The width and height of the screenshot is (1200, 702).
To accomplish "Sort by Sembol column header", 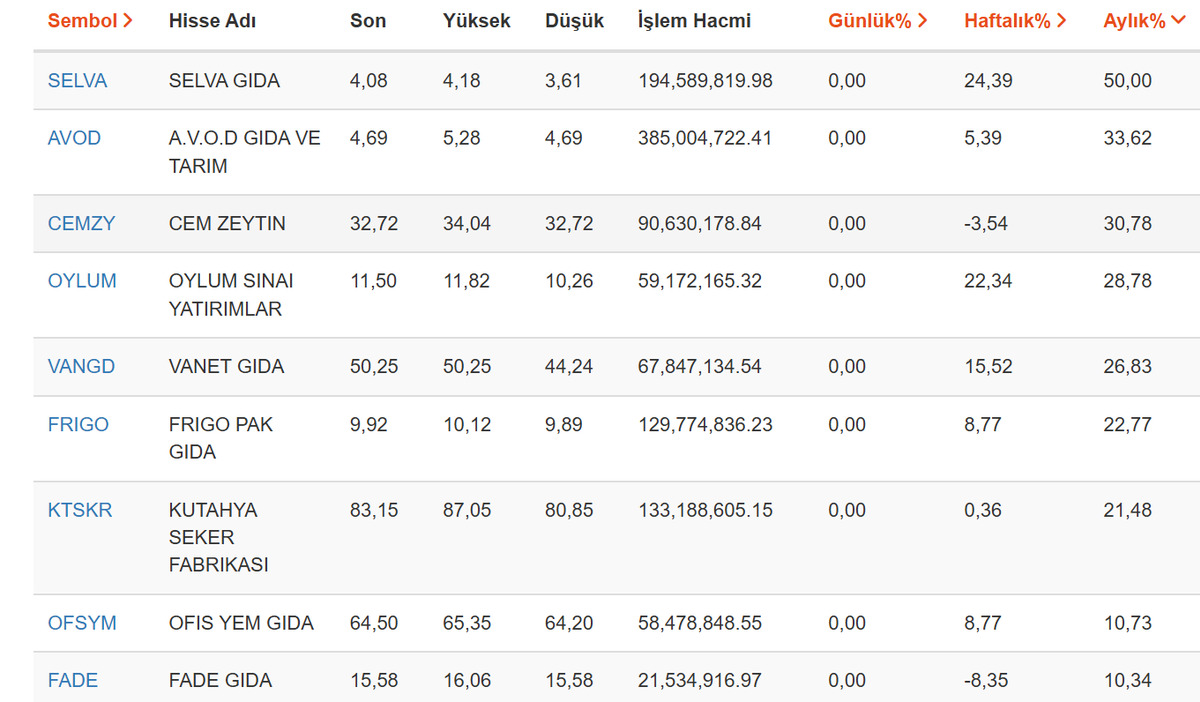I will click(x=90, y=21).
